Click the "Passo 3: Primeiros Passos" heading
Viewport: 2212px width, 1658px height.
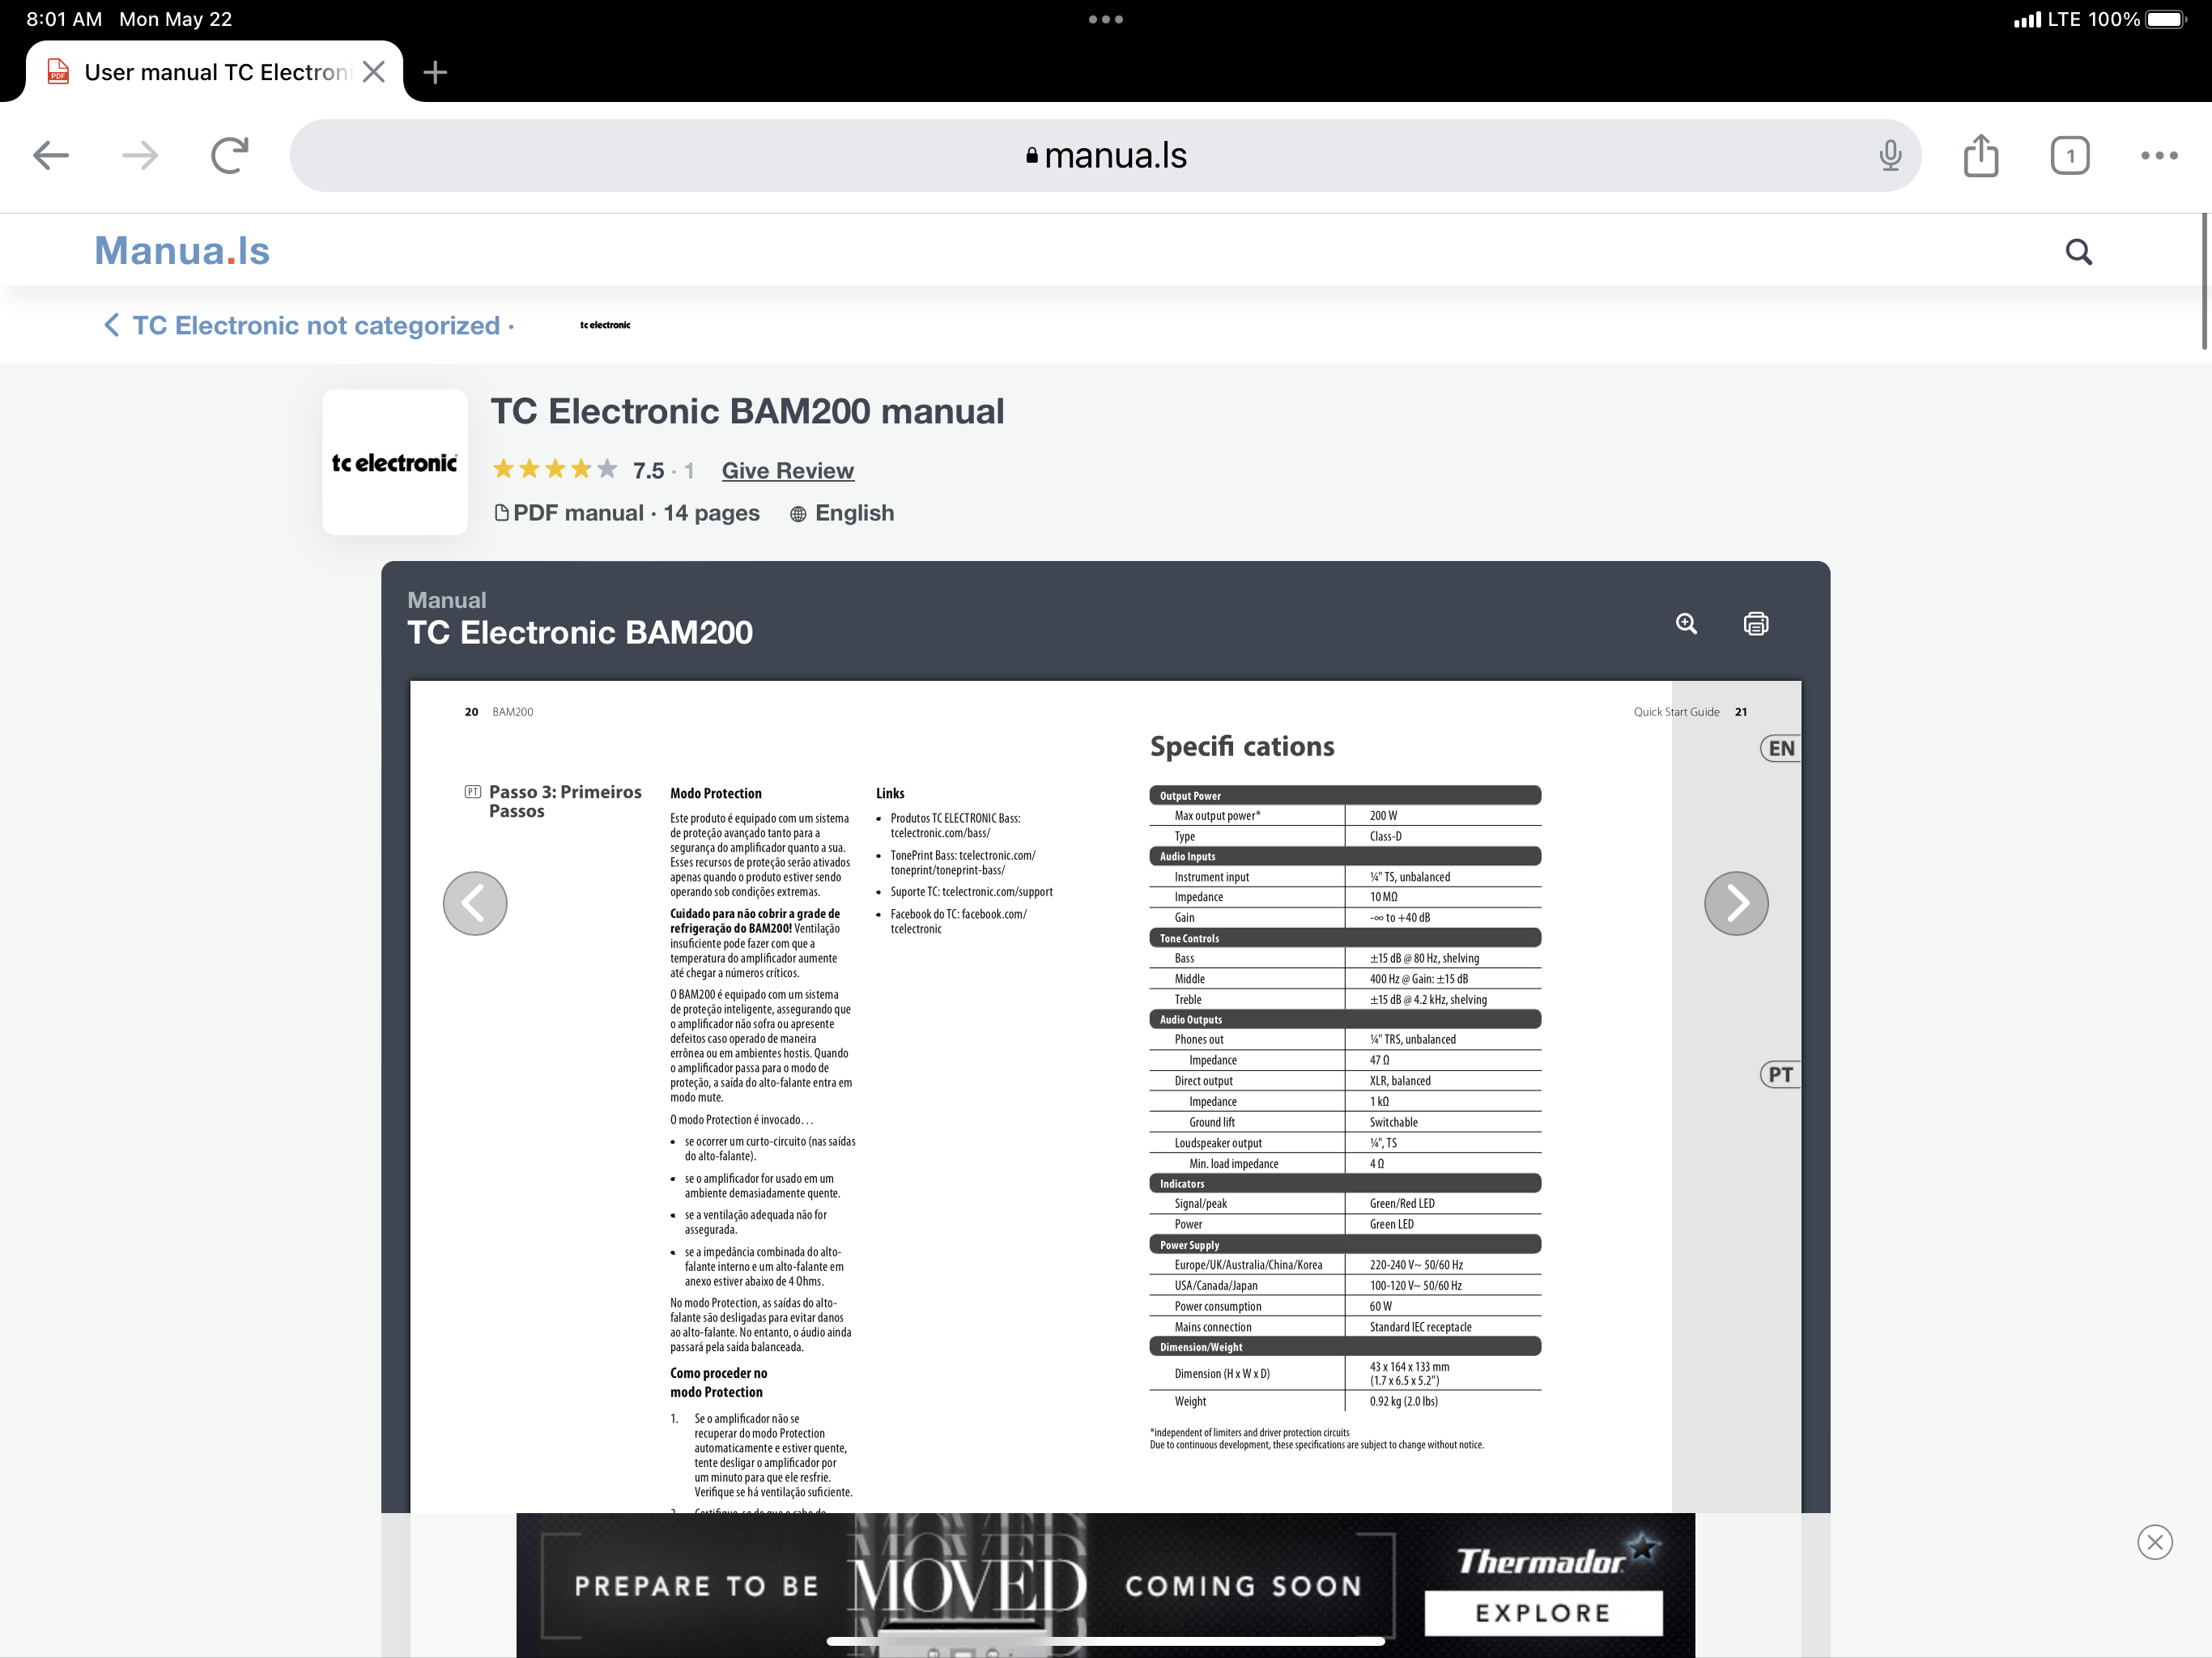point(565,801)
